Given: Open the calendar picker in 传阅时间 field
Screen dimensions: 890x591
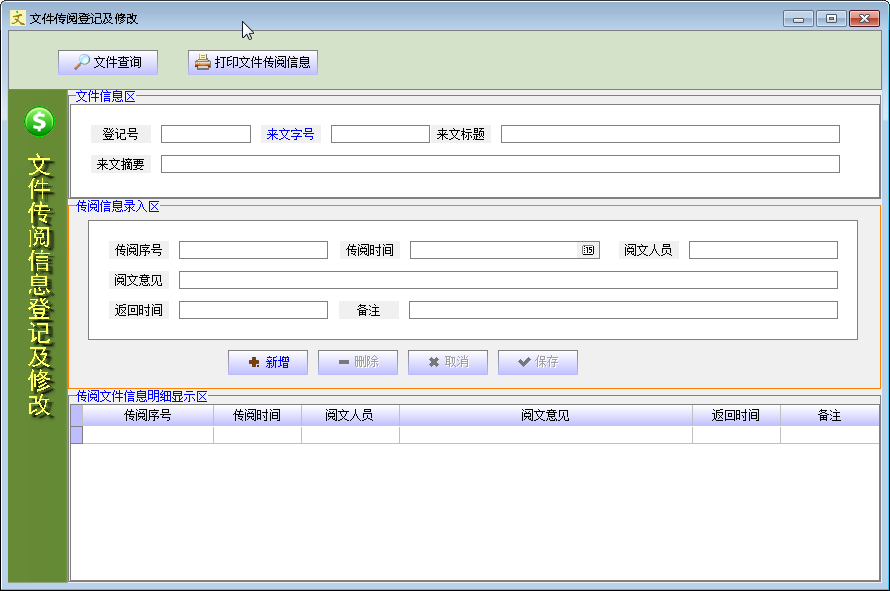Looking at the screenshot, I should [588, 250].
